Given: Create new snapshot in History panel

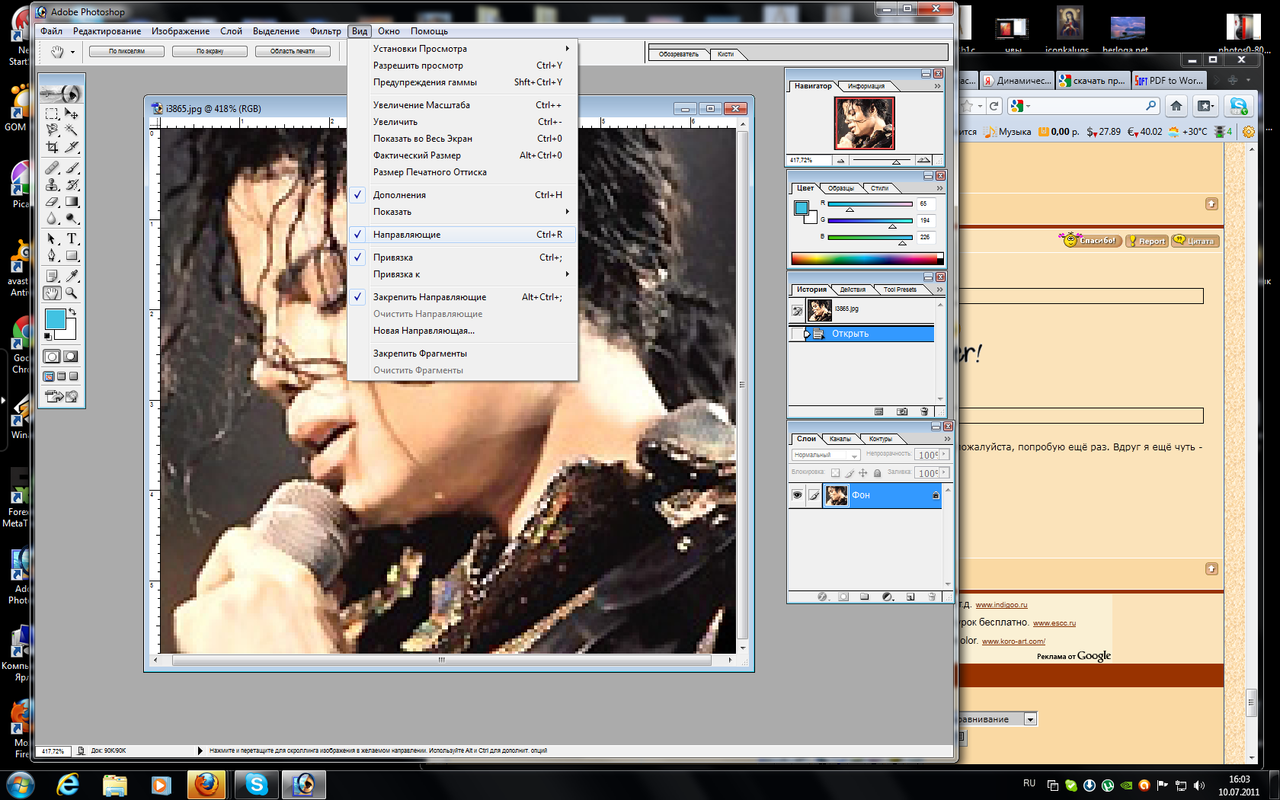Looking at the screenshot, I should tap(902, 411).
